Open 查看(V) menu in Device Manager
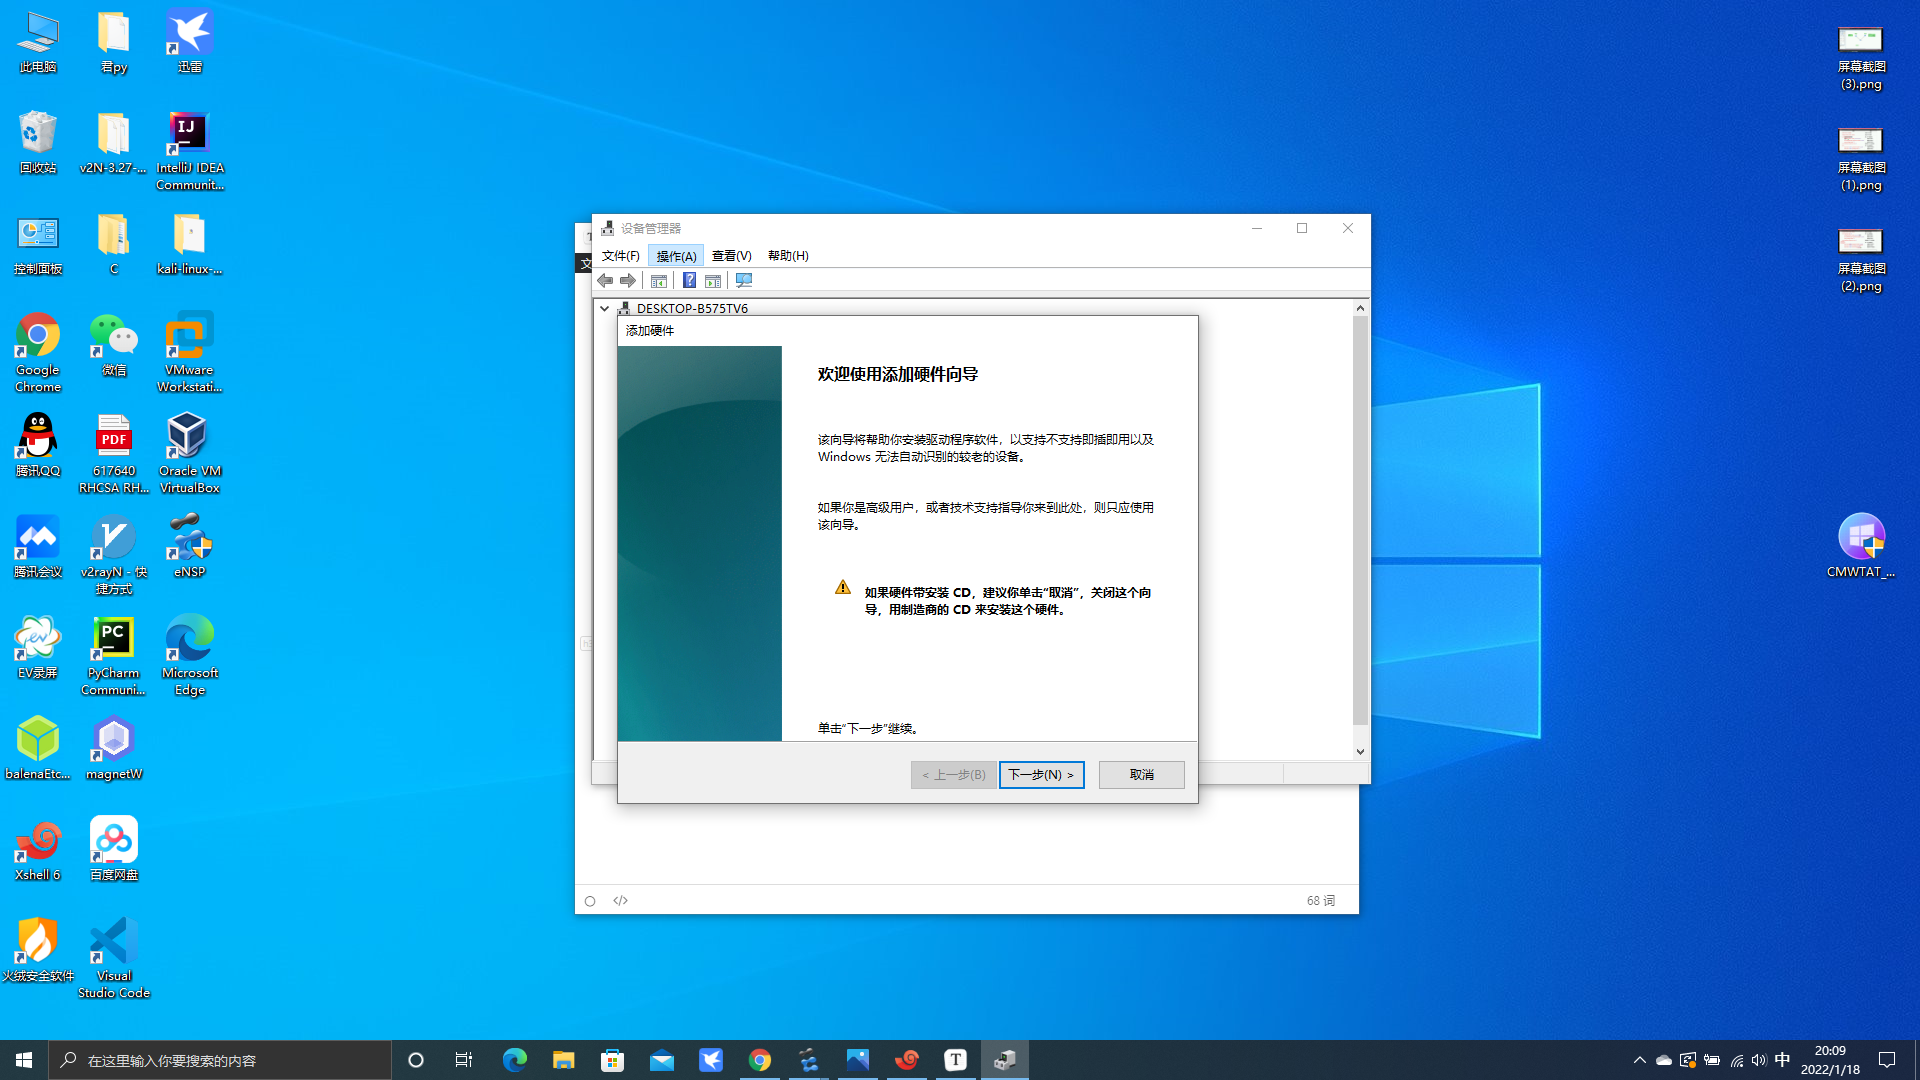Viewport: 1920px width, 1080px height. [731, 255]
